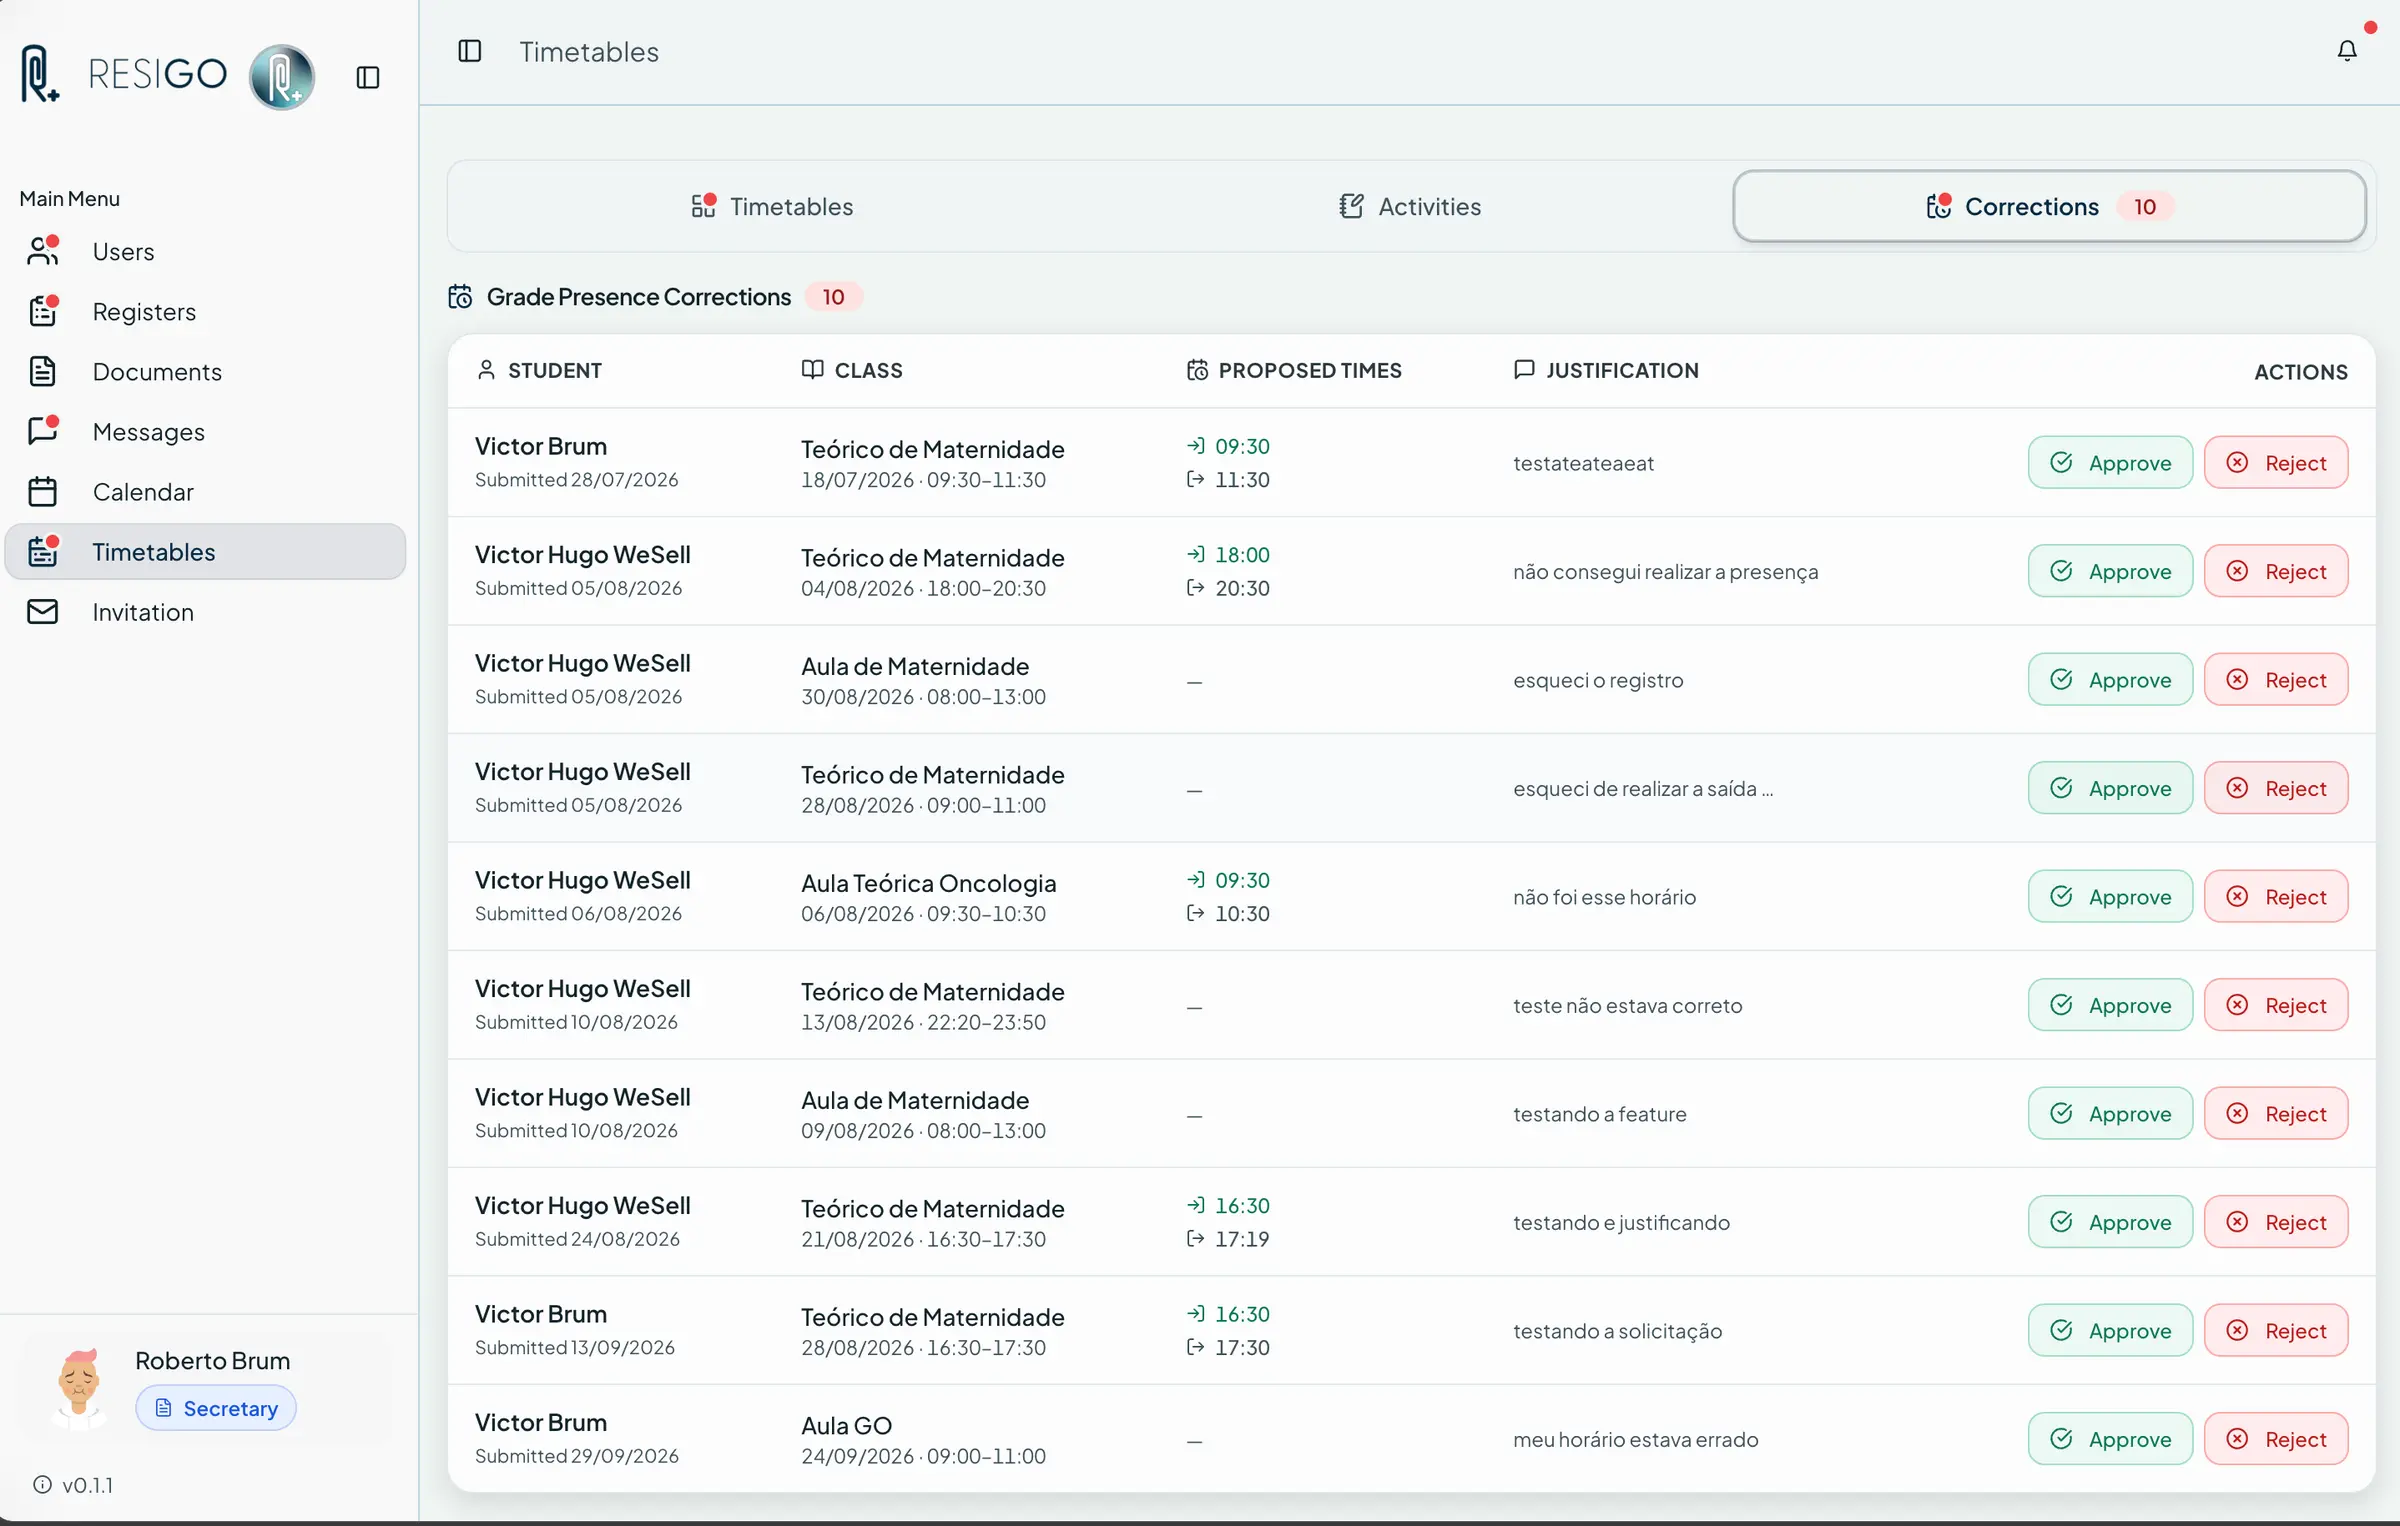The width and height of the screenshot is (2400, 1526).
Task: Click the PROPOSED TIMES column header
Action: click(x=1294, y=371)
